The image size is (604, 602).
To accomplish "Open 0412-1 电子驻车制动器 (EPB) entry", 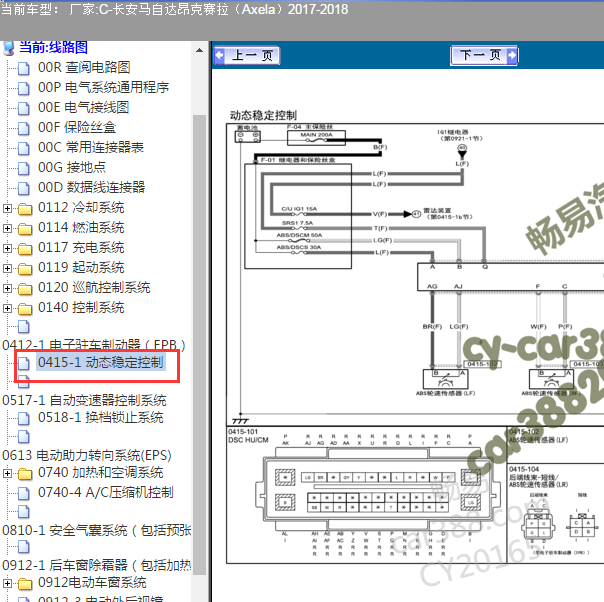I will pos(94,345).
